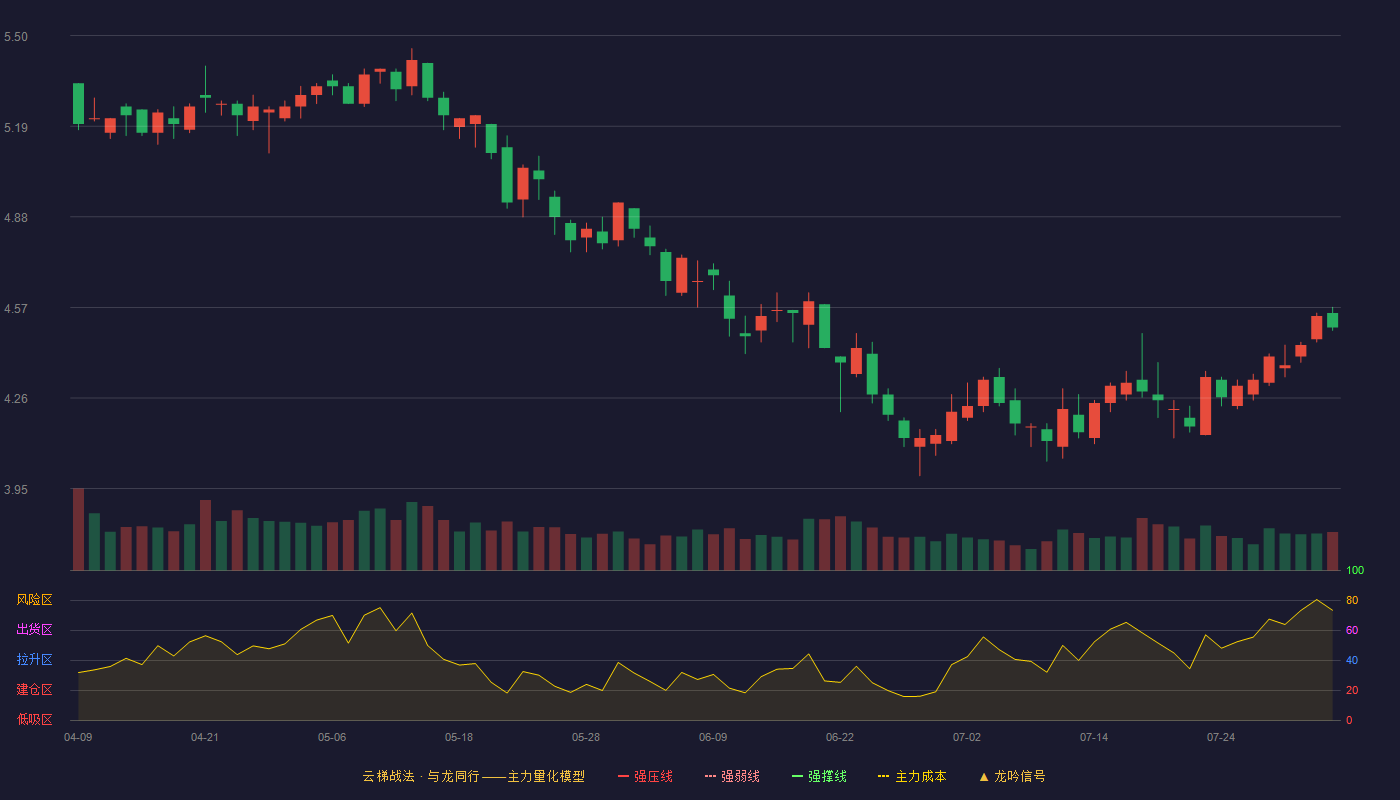
Task: Click the 07-02 date label
Action: pyautogui.click(x=967, y=737)
